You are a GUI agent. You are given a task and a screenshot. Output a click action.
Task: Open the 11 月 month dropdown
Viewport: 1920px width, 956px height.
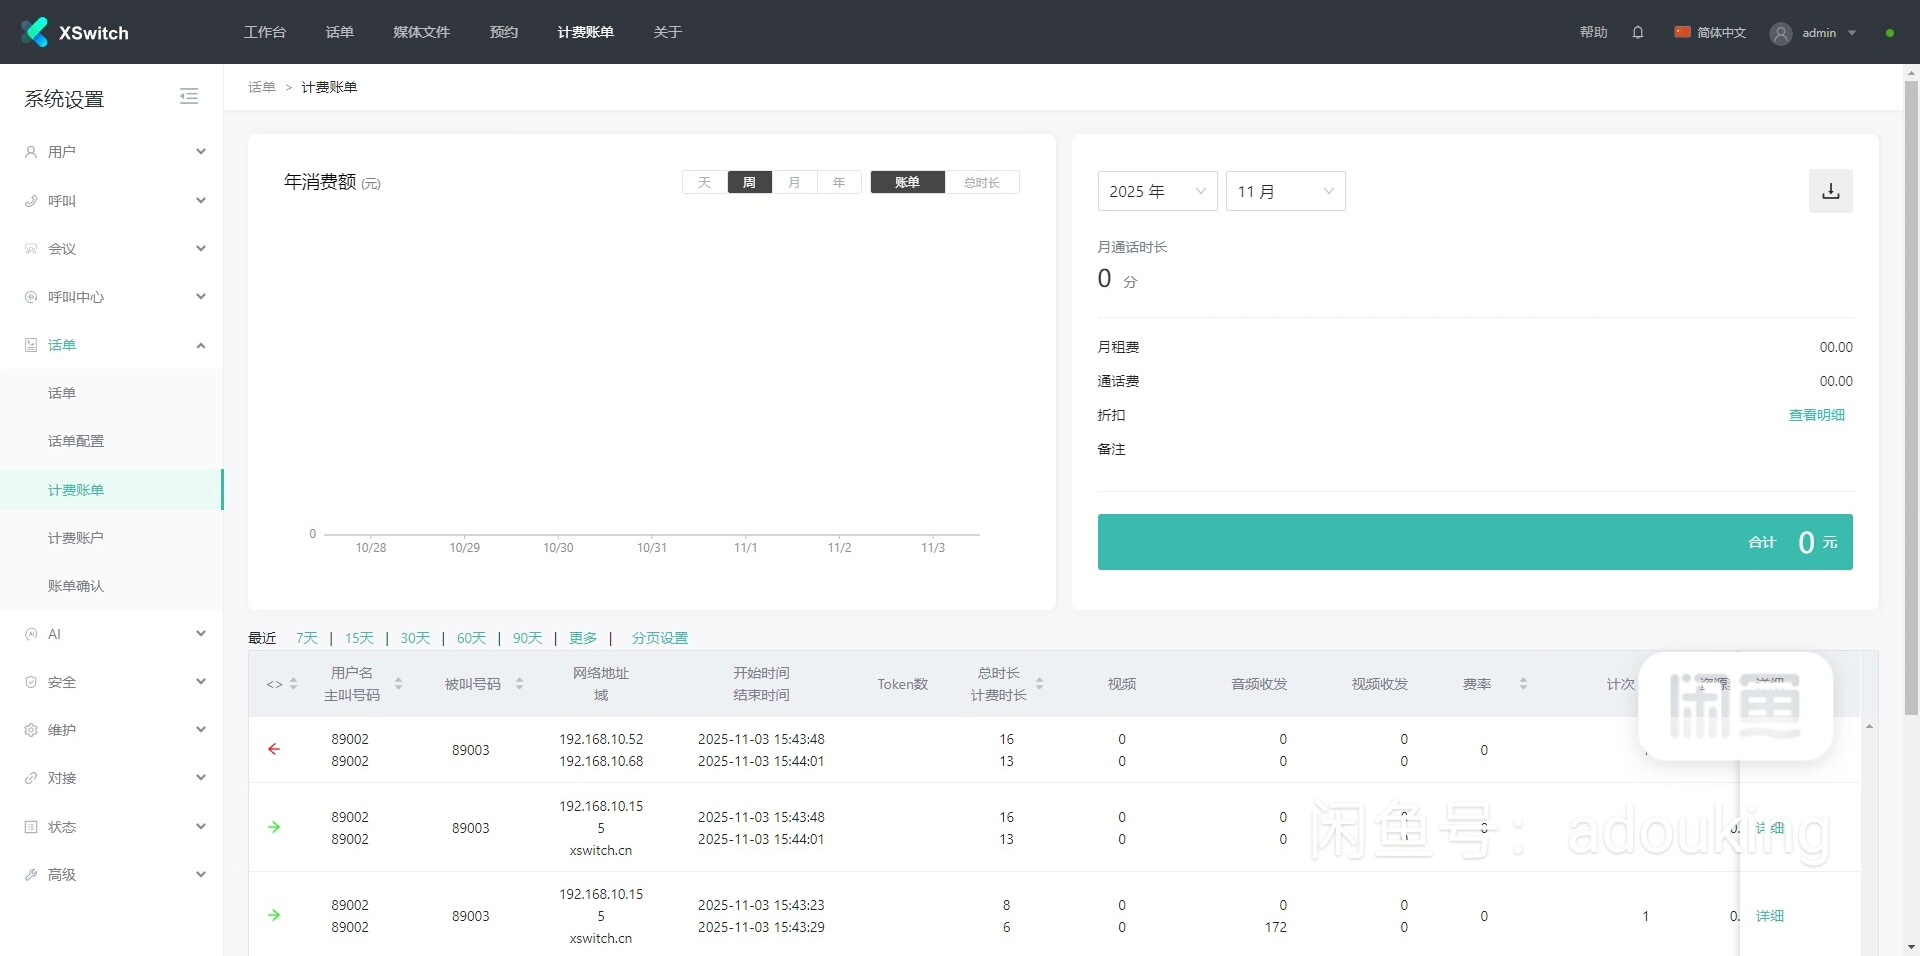click(x=1285, y=191)
